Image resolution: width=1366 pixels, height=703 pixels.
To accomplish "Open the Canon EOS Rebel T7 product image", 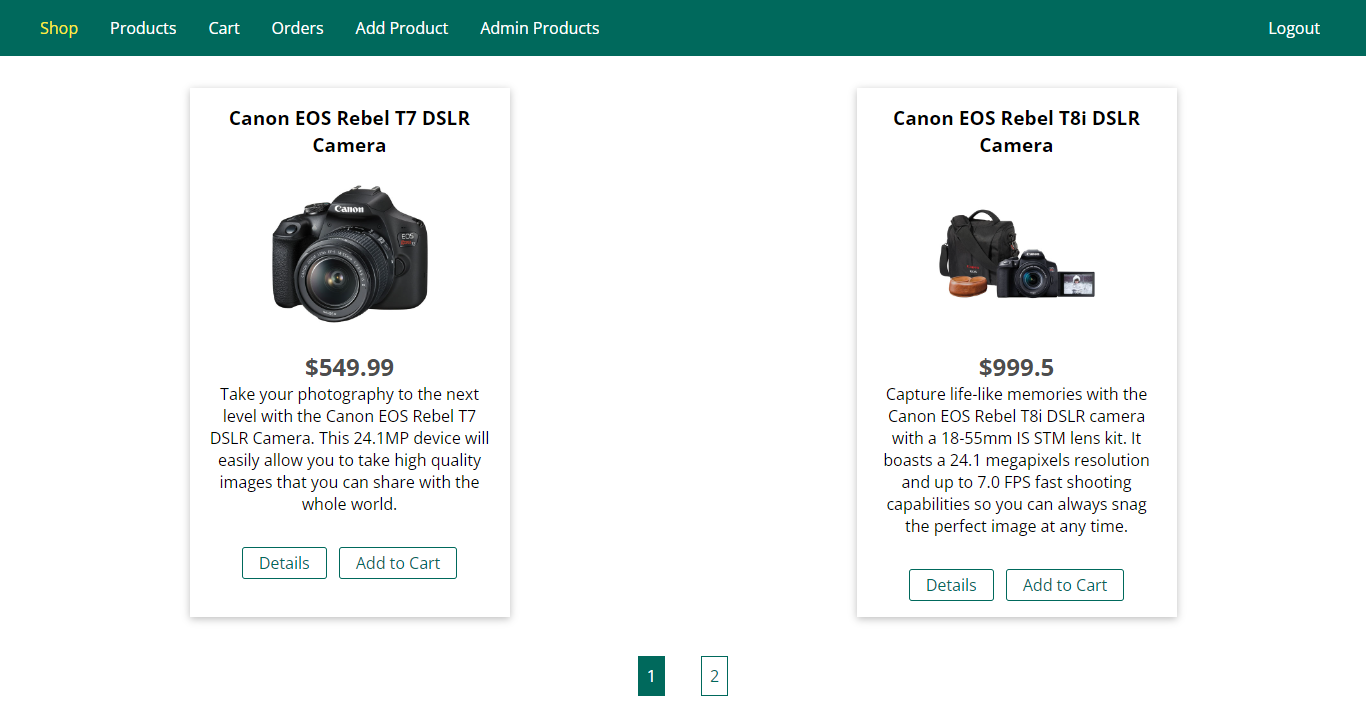I will [x=349, y=253].
